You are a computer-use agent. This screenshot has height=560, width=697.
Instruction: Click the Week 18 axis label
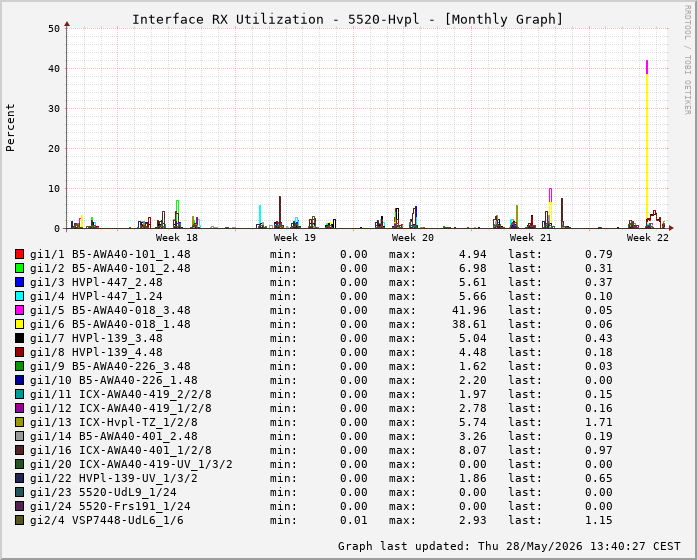176,238
